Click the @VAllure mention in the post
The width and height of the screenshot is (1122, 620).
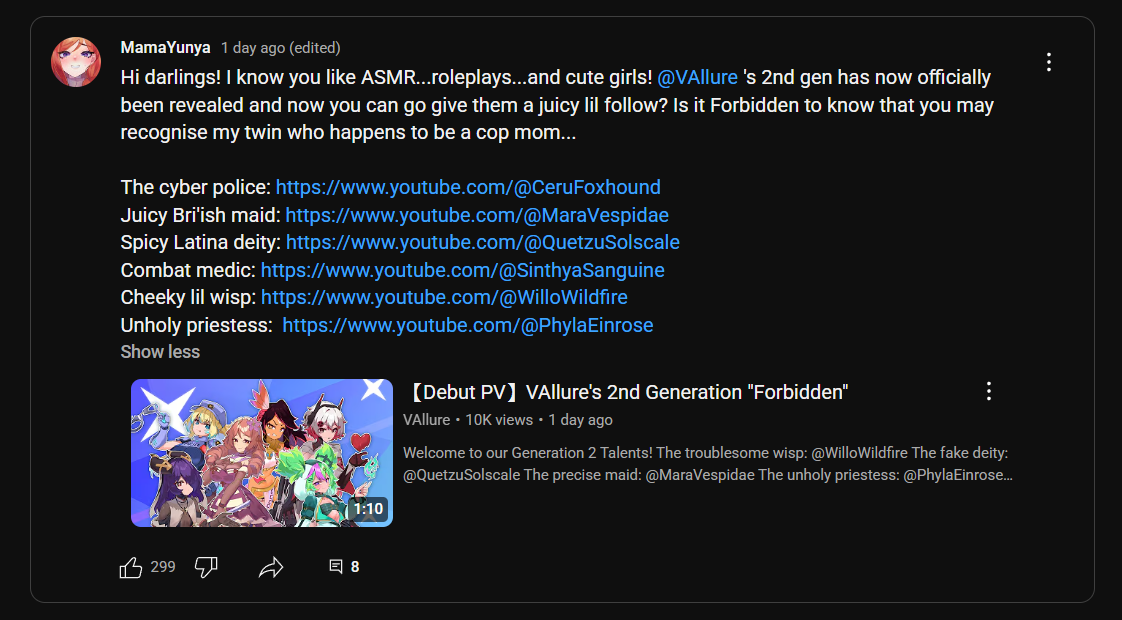pos(697,77)
